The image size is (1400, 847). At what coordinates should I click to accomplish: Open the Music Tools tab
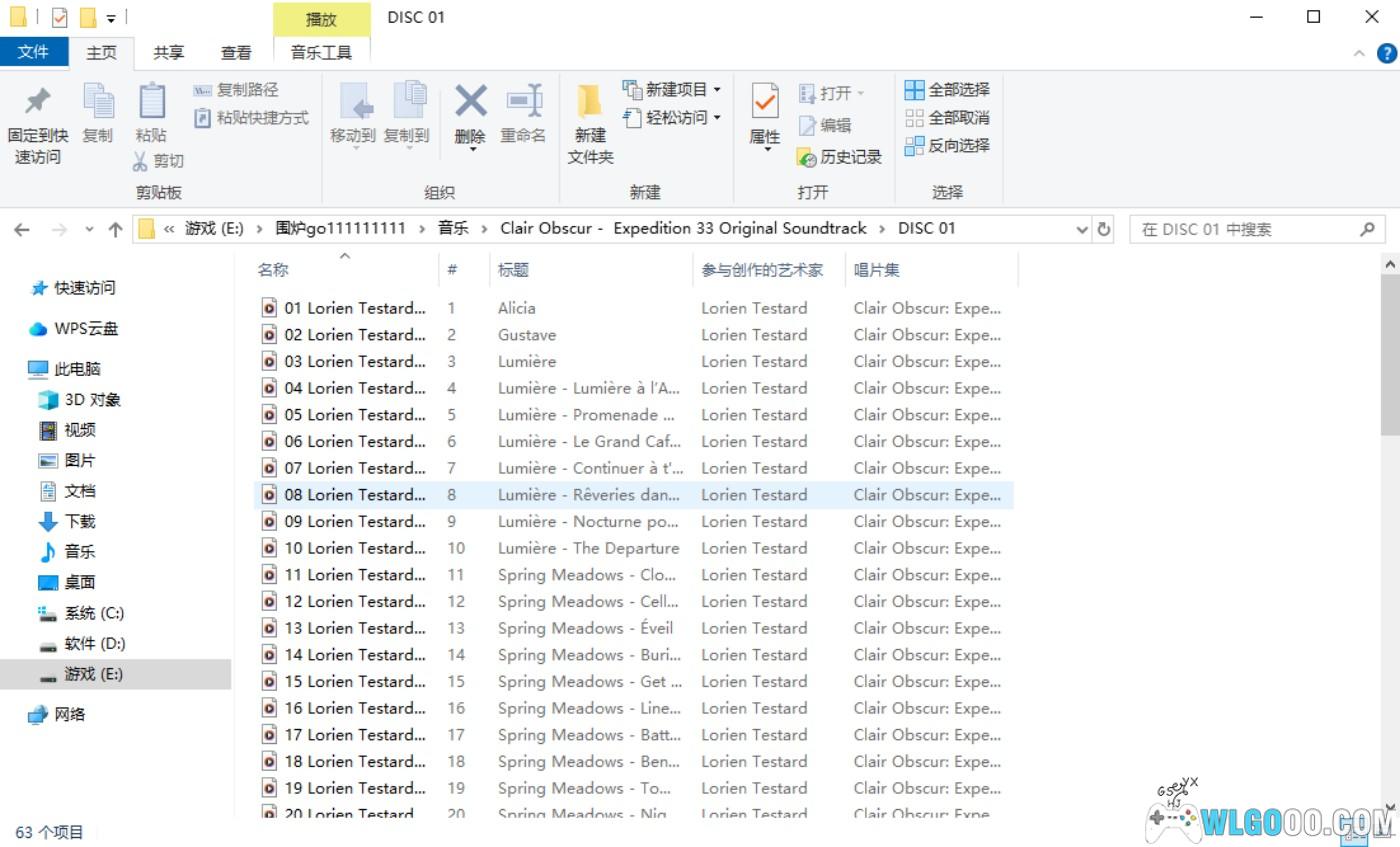pyautogui.click(x=321, y=53)
